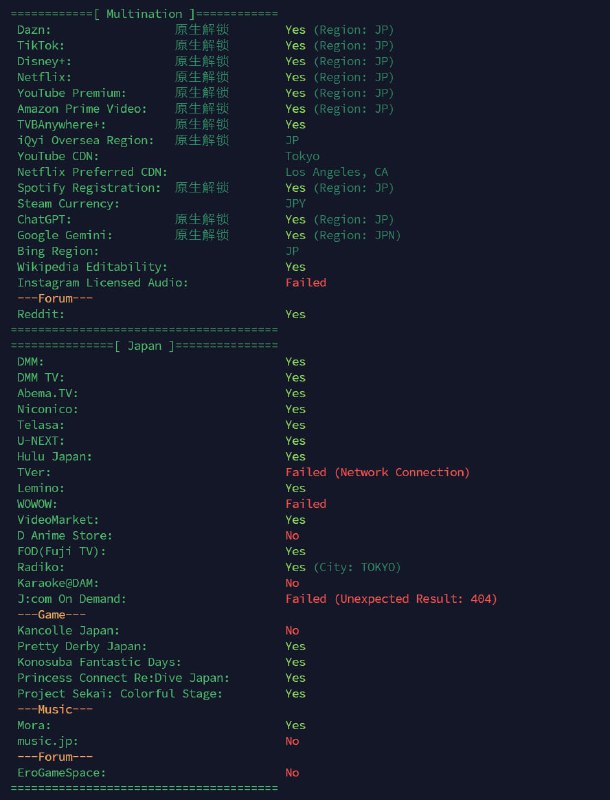Select the TVer 'Failed (Network Connection)' message
The width and height of the screenshot is (610, 800).
pyautogui.click(x=377, y=472)
